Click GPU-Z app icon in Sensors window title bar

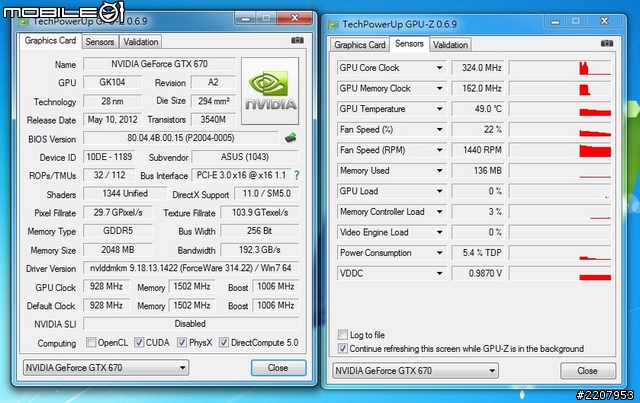coord(333,24)
